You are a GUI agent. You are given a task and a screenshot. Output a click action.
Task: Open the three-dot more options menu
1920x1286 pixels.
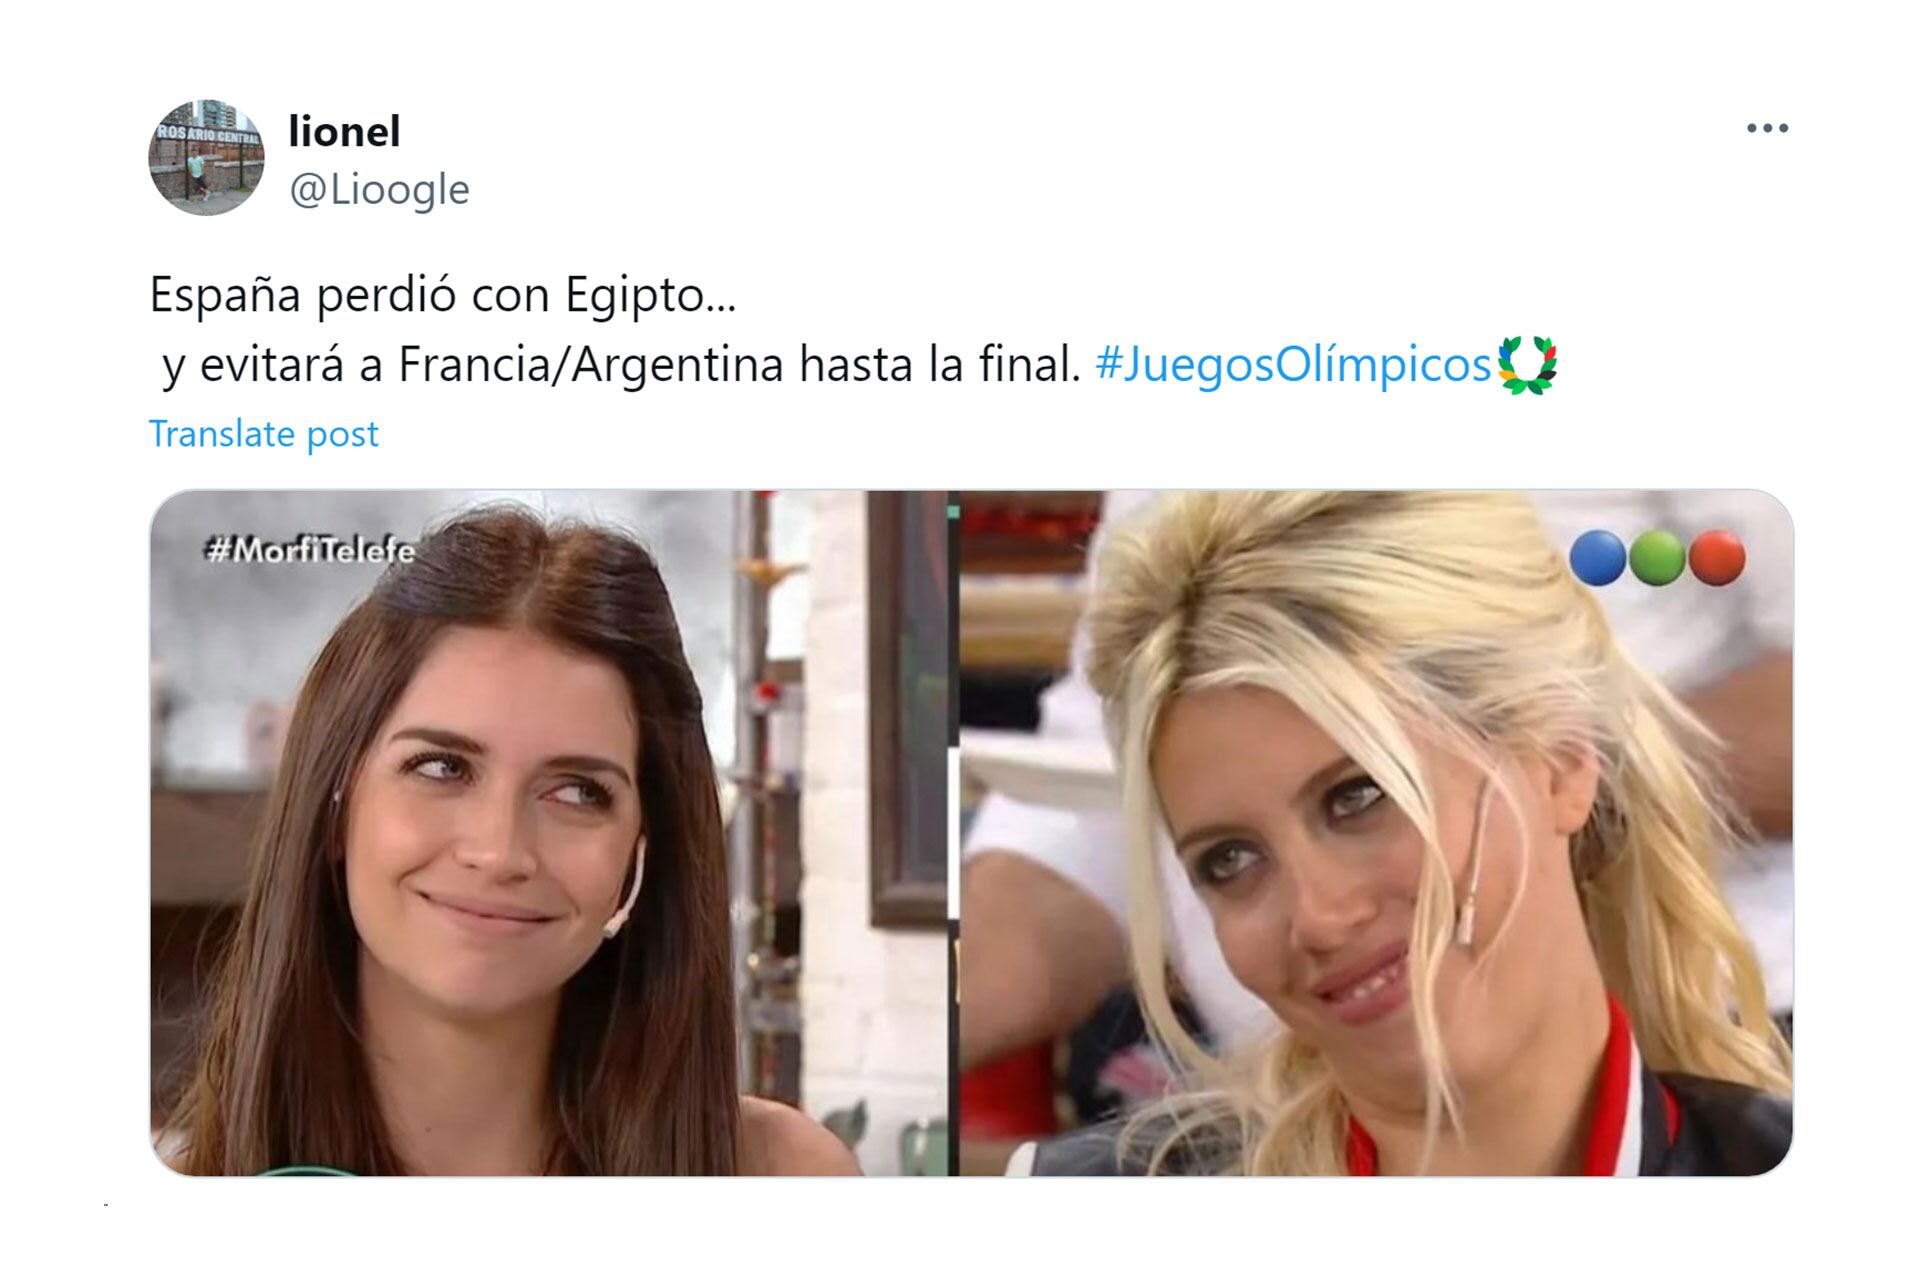(x=1767, y=128)
